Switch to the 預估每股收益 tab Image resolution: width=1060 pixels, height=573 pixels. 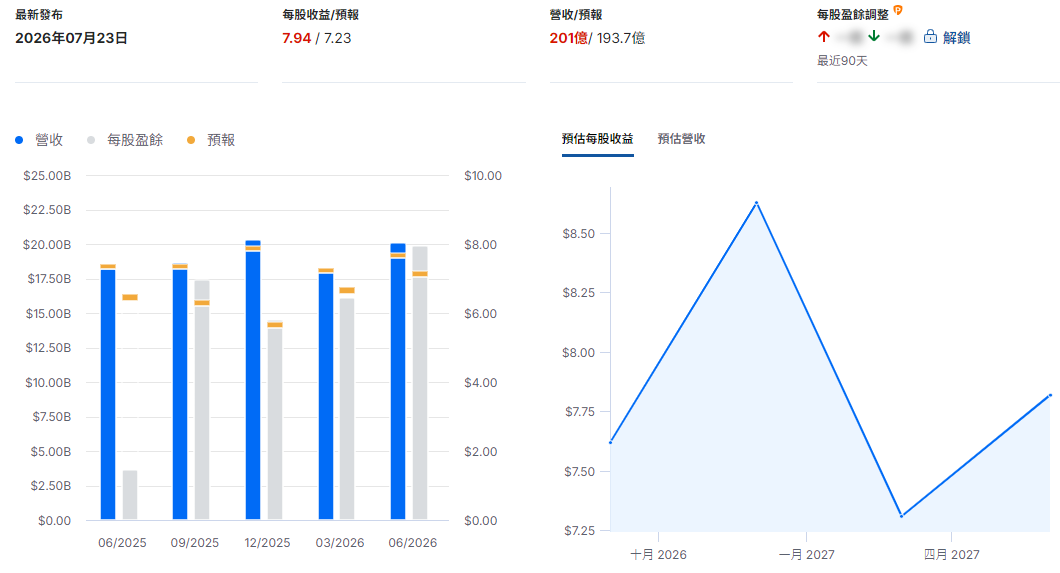(598, 139)
